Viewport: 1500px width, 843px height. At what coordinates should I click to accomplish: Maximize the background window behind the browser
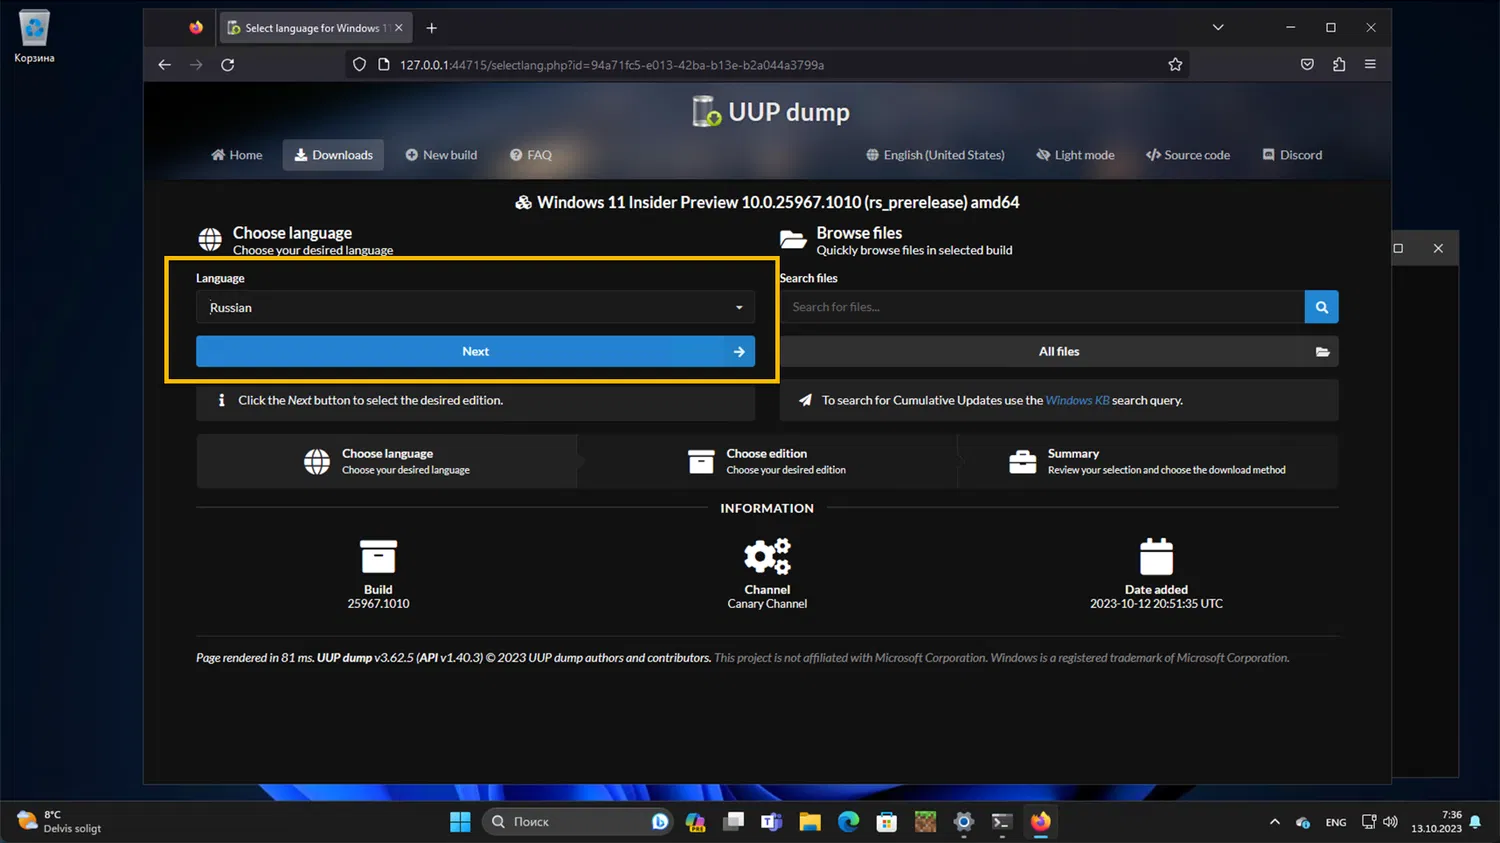pyautogui.click(x=1399, y=248)
